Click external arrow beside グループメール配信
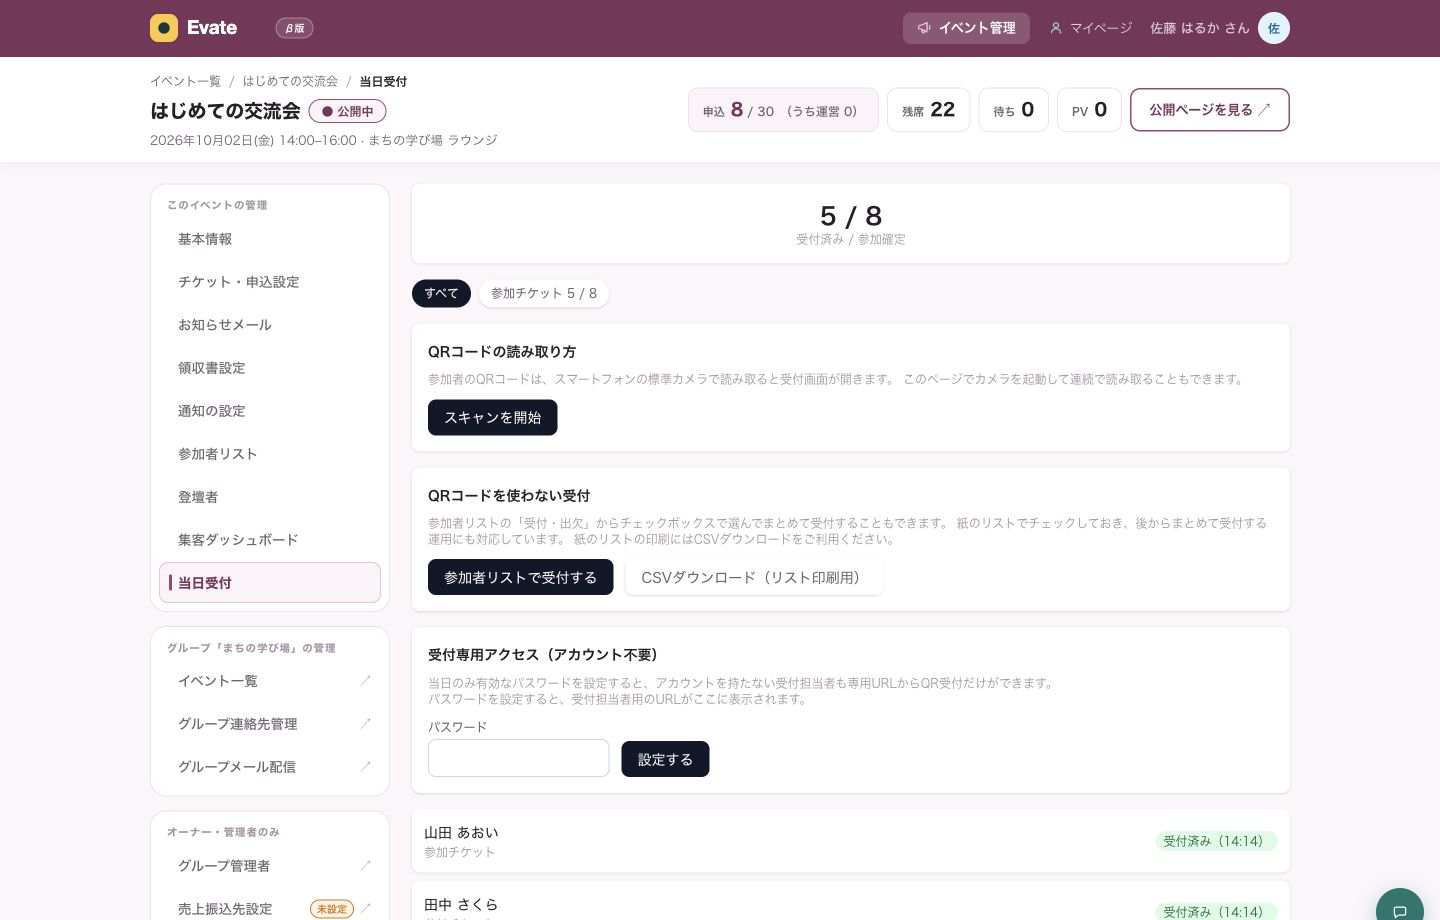This screenshot has width=1440, height=920. (x=365, y=767)
